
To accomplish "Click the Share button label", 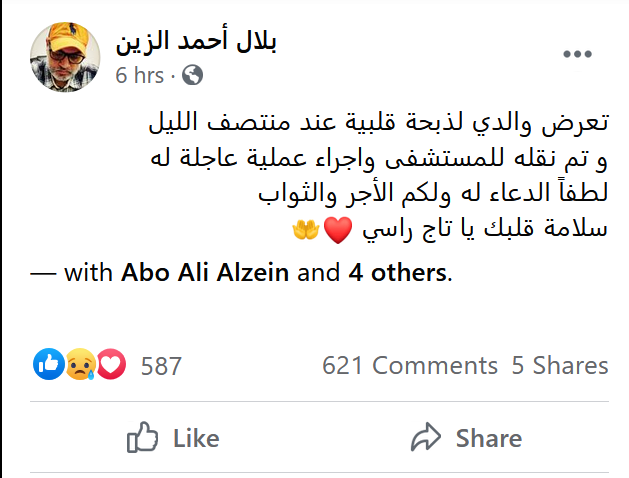I will pyautogui.click(x=489, y=438).
